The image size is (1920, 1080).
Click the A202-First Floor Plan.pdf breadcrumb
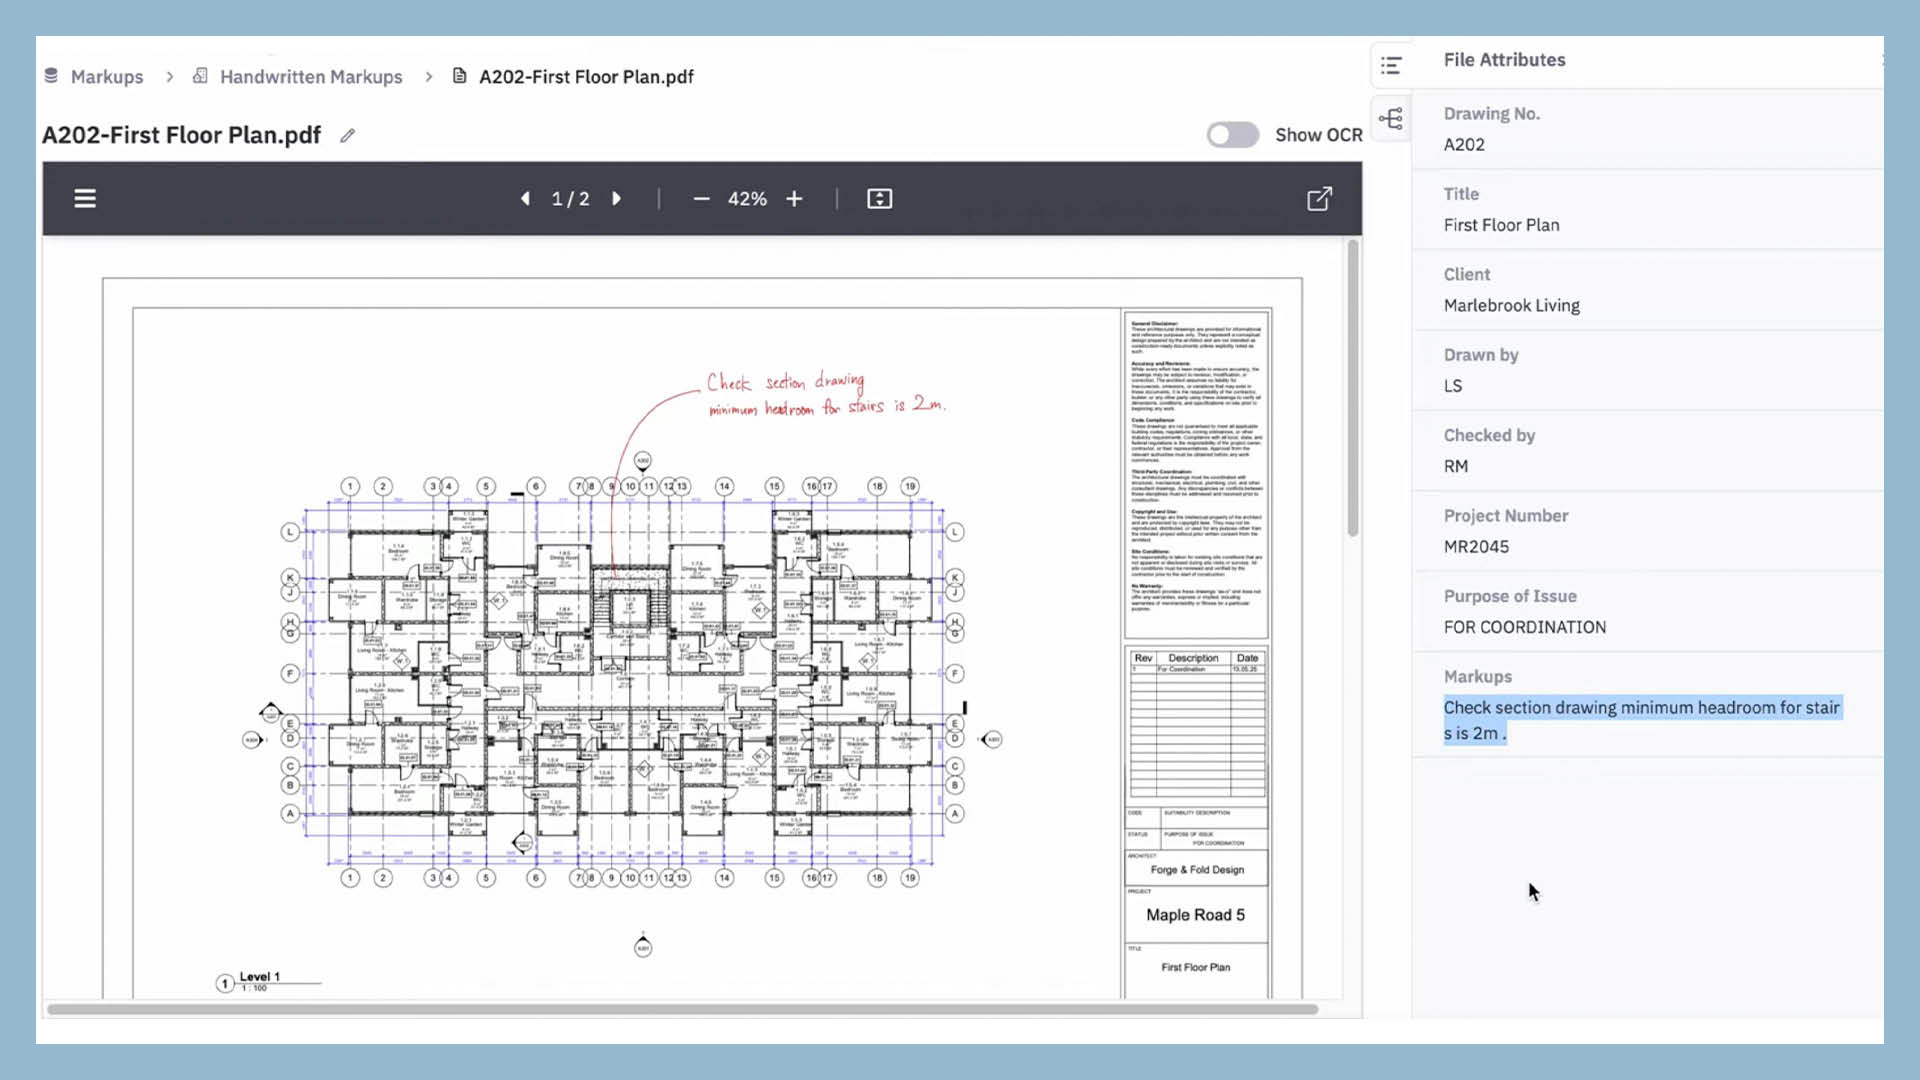coord(585,77)
